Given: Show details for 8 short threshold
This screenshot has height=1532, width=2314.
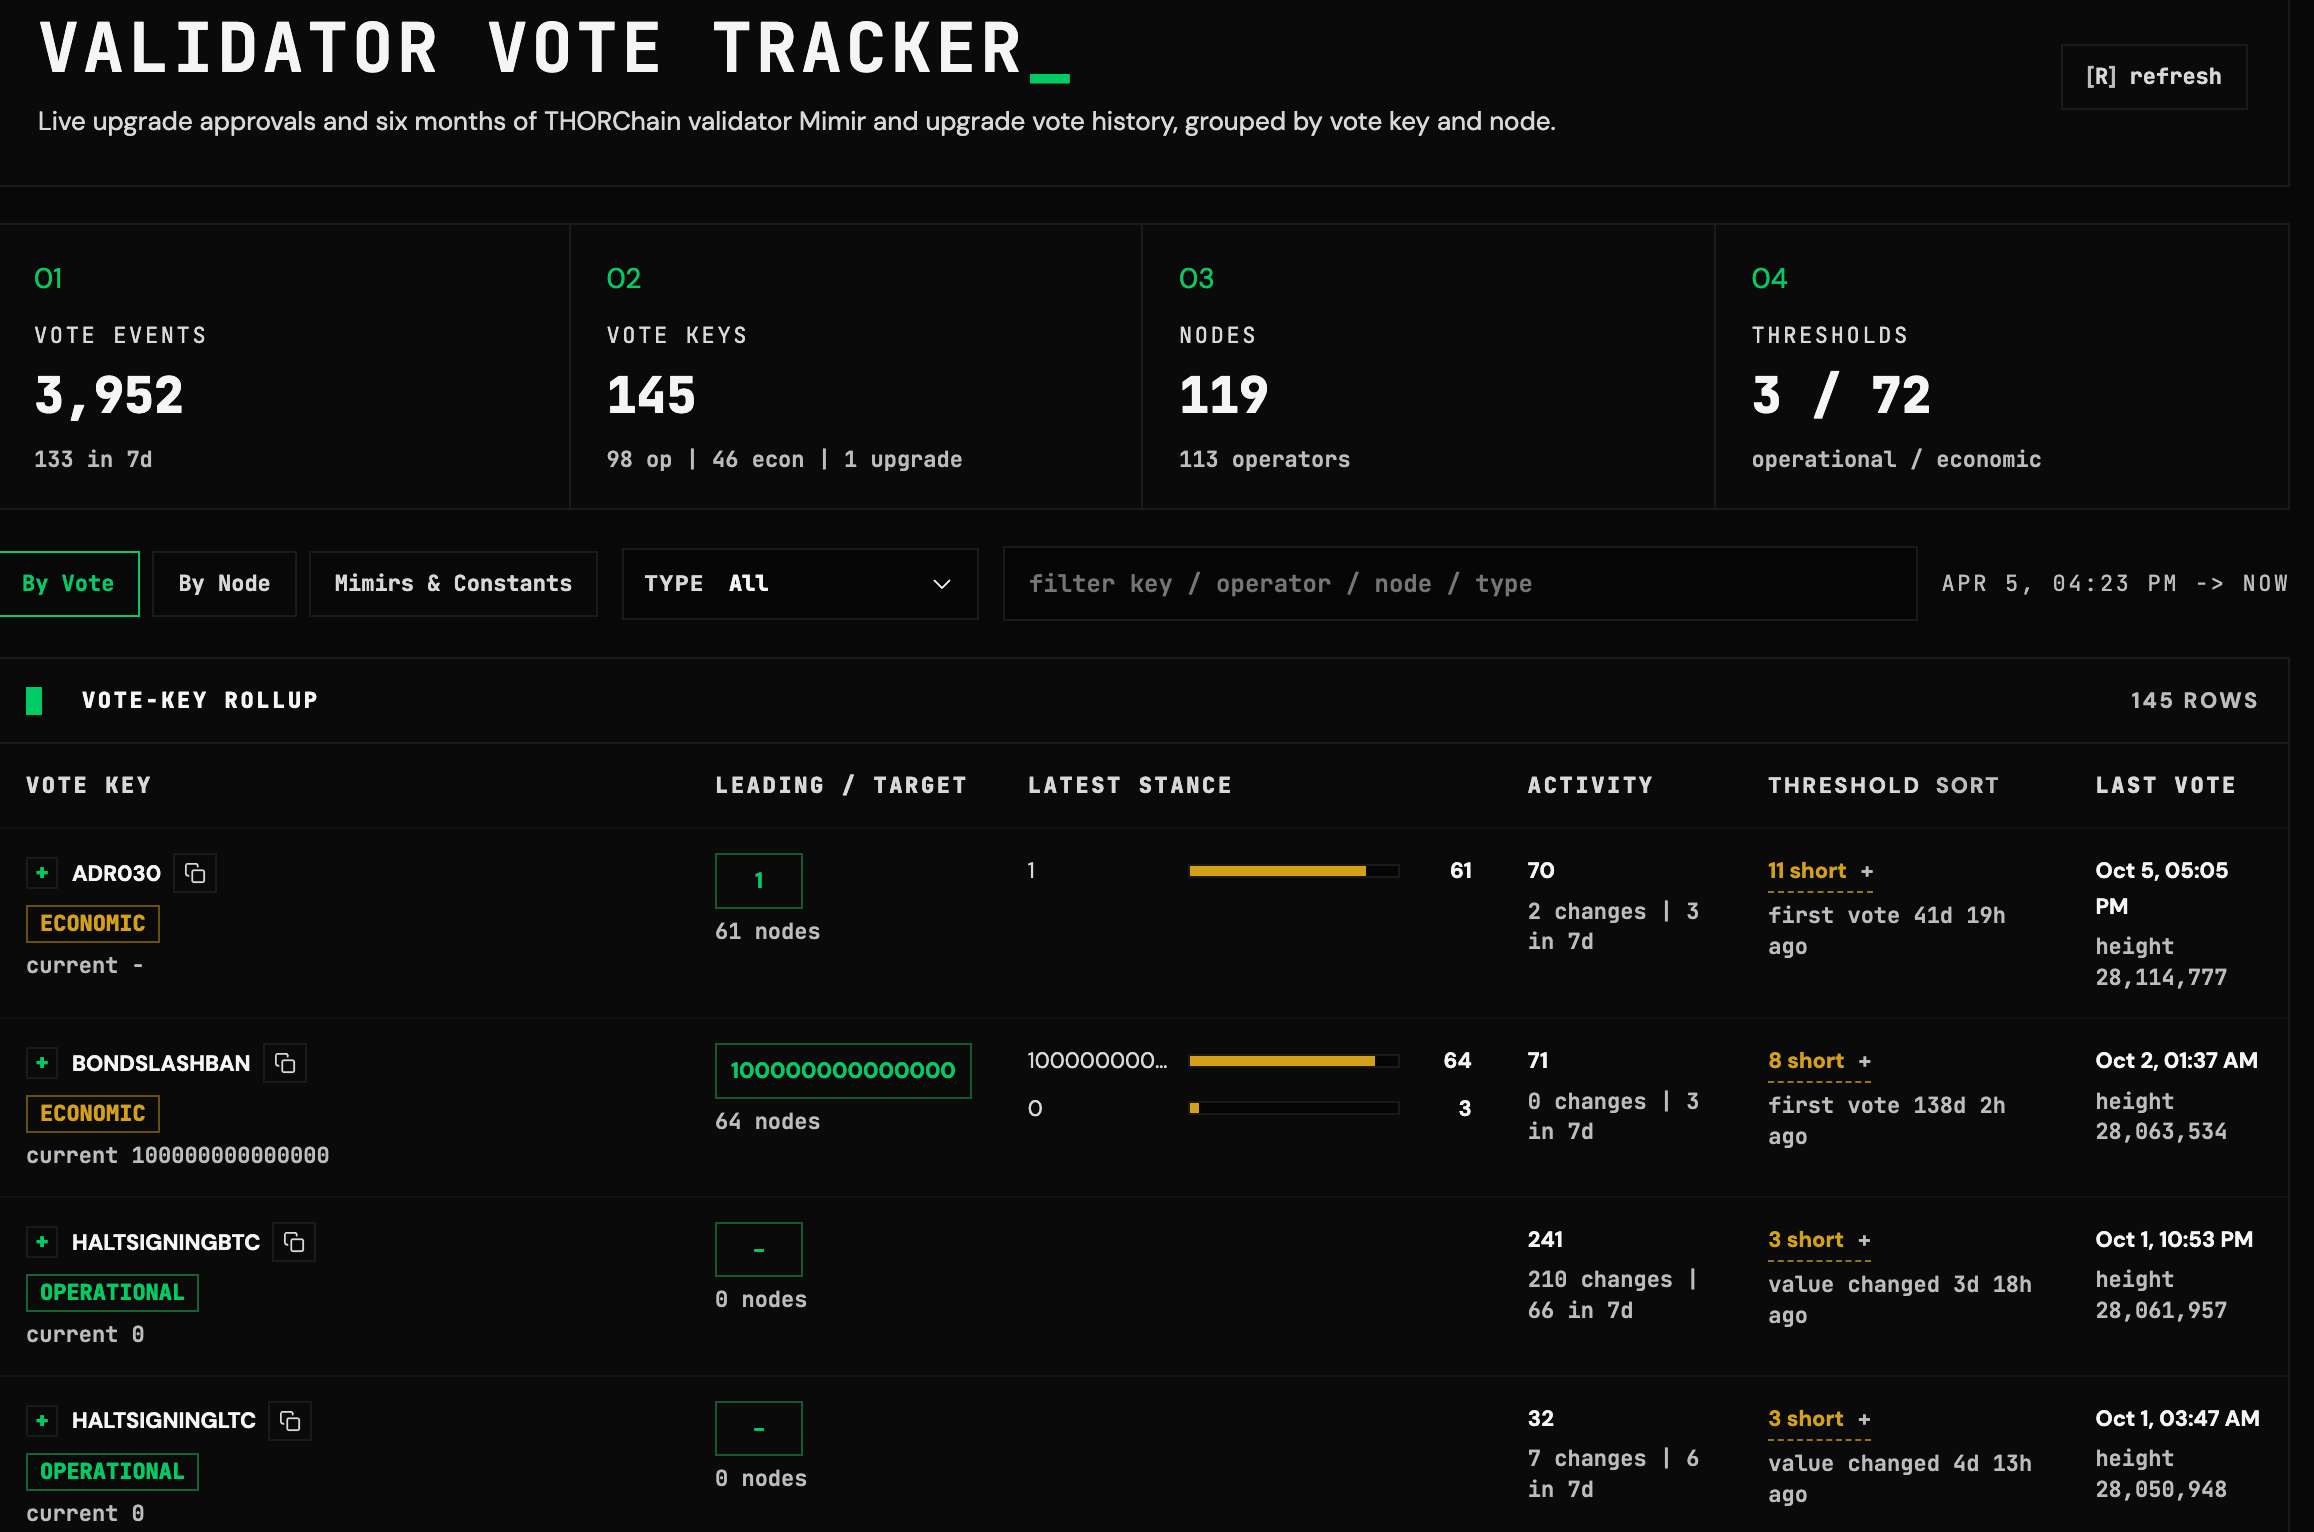Looking at the screenshot, I should (1819, 1062).
